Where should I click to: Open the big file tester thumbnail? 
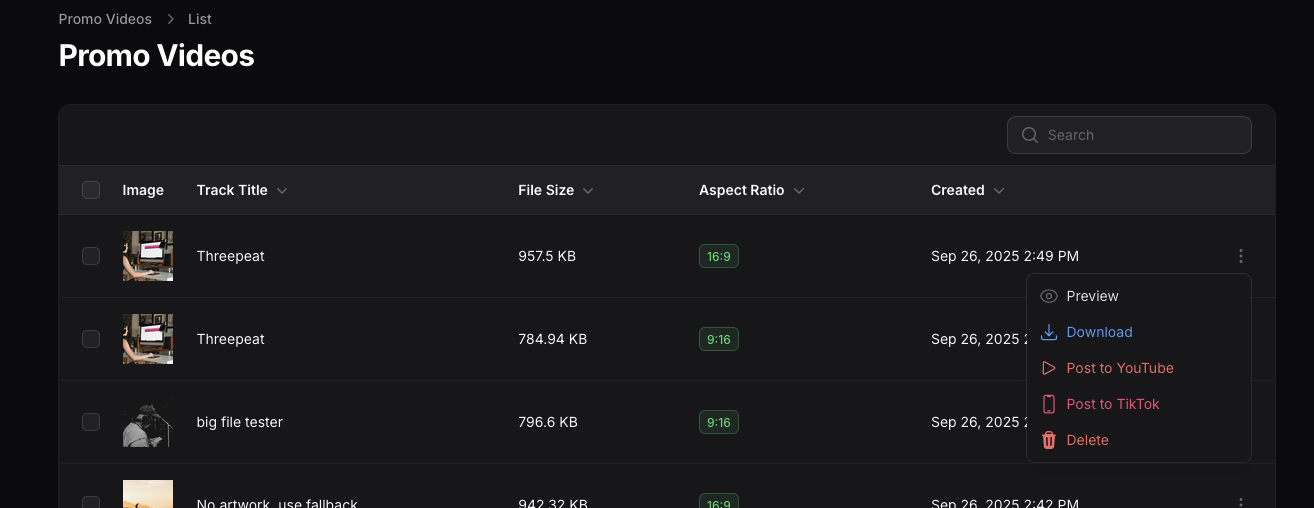click(x=148, y=422)
